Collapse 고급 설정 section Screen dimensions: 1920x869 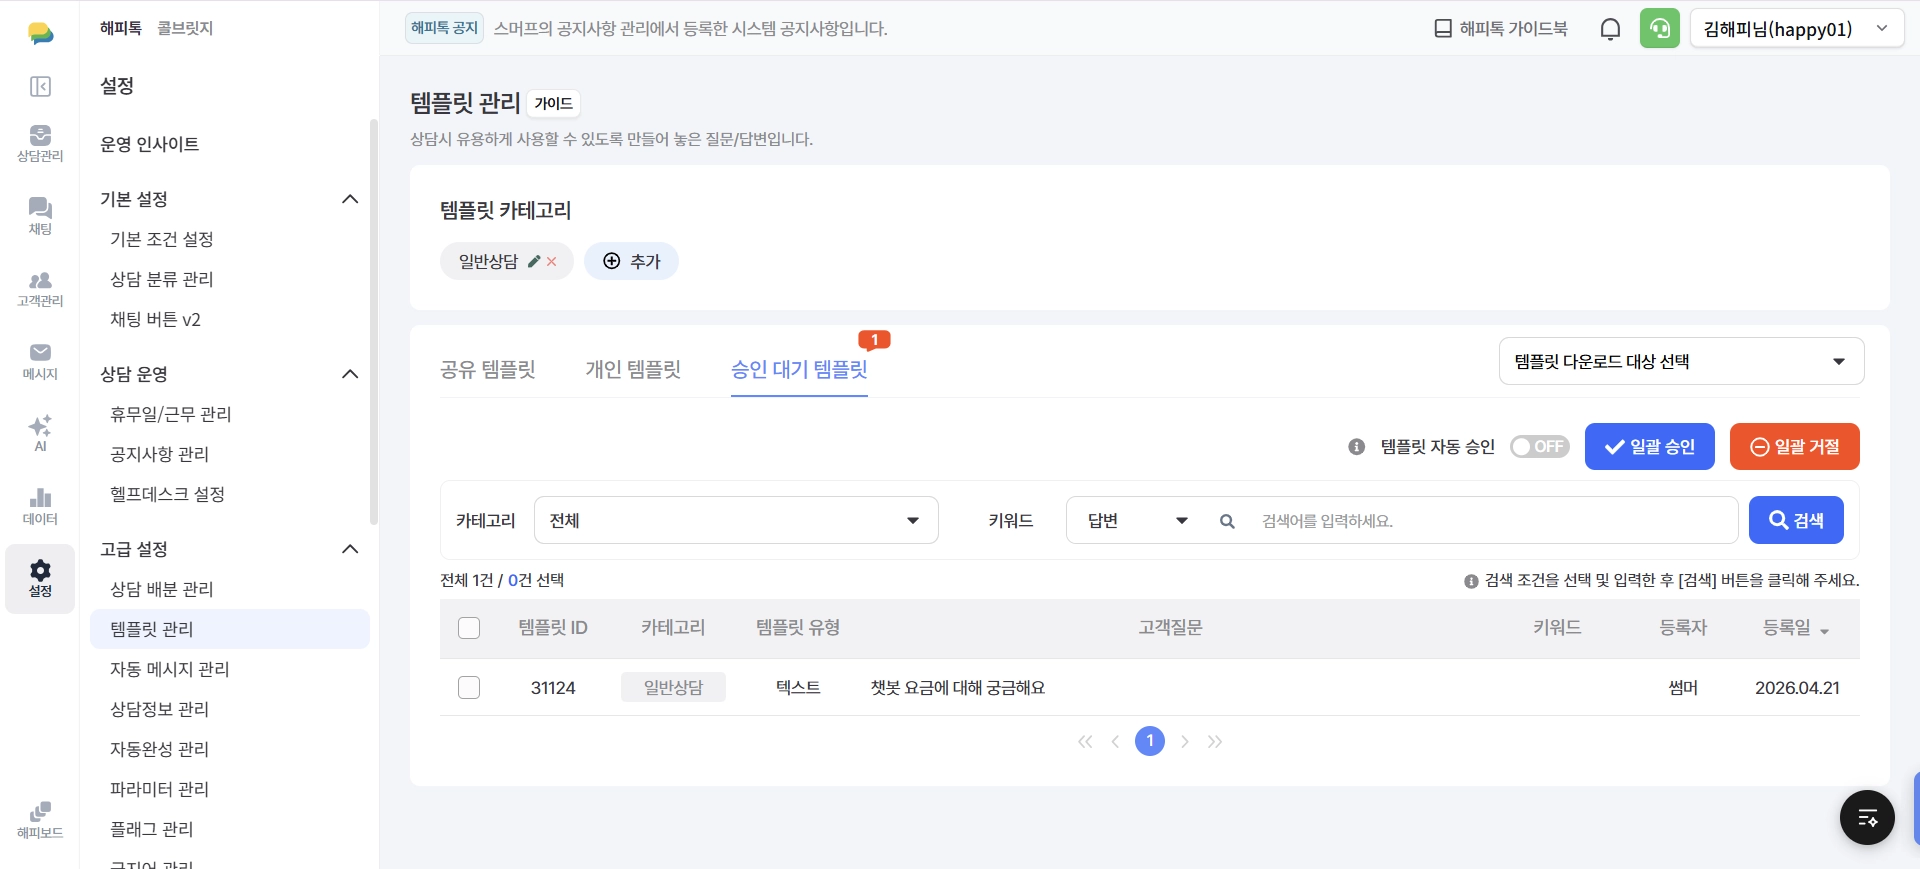point(350,549)
